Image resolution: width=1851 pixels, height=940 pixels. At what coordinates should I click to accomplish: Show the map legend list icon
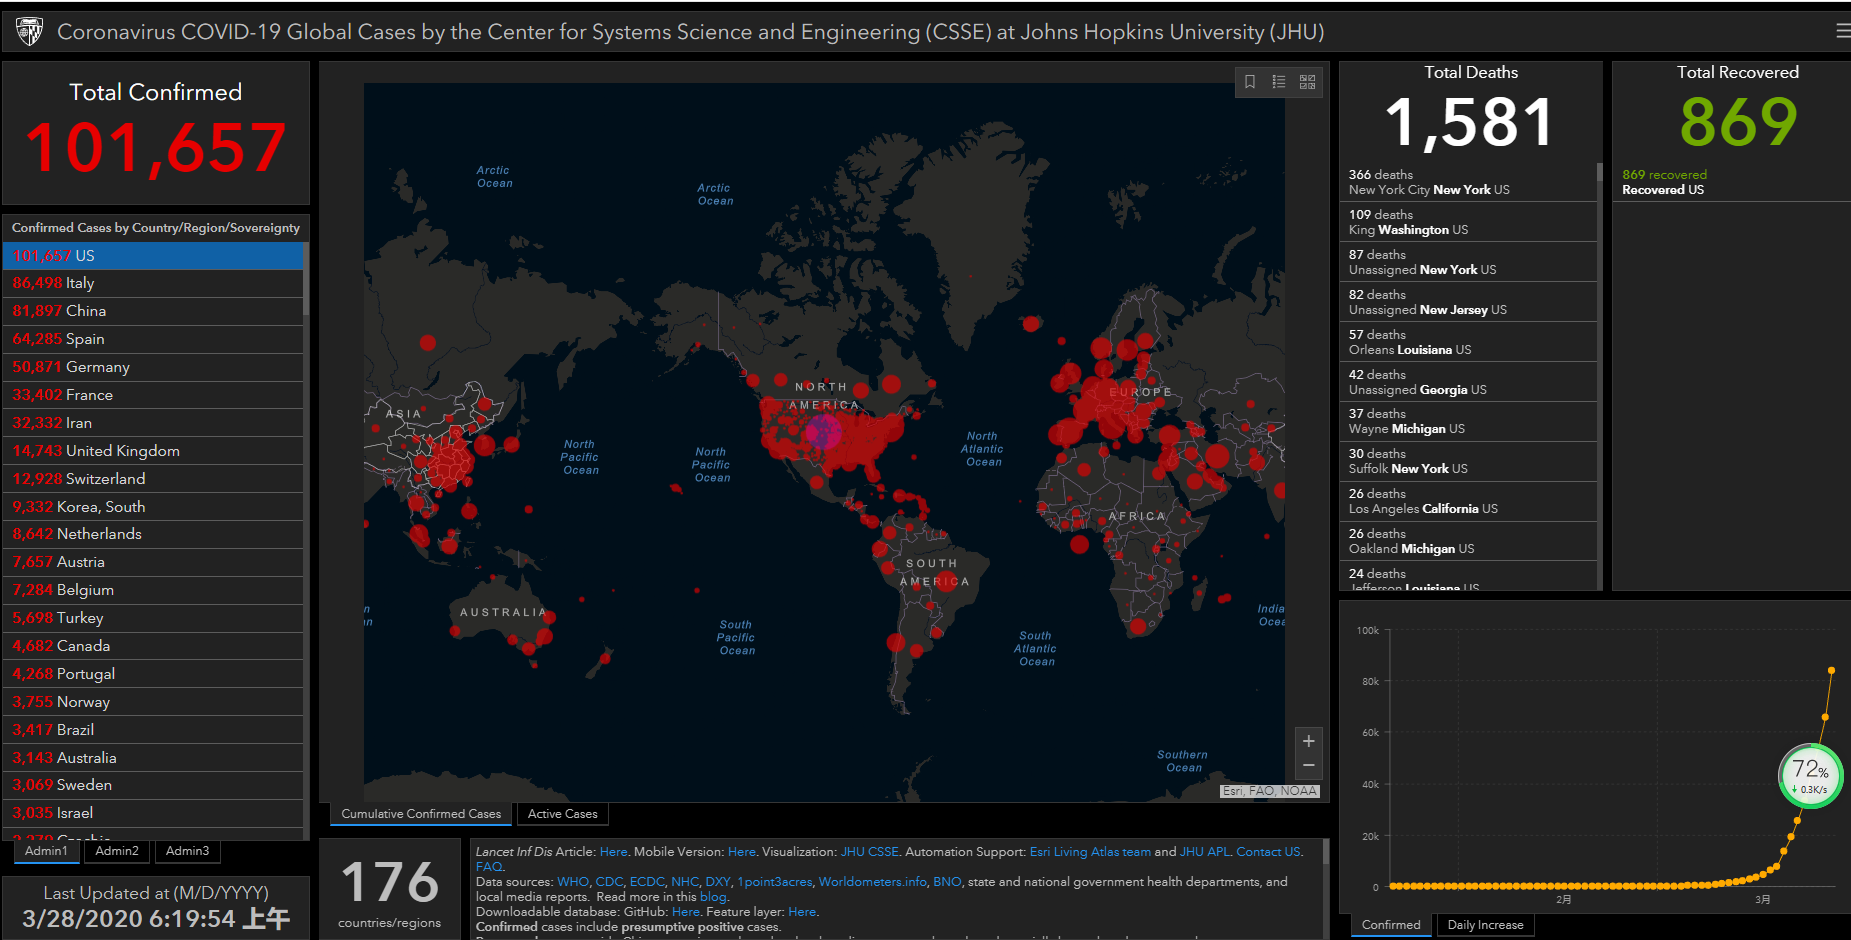tap(1279, 82)
